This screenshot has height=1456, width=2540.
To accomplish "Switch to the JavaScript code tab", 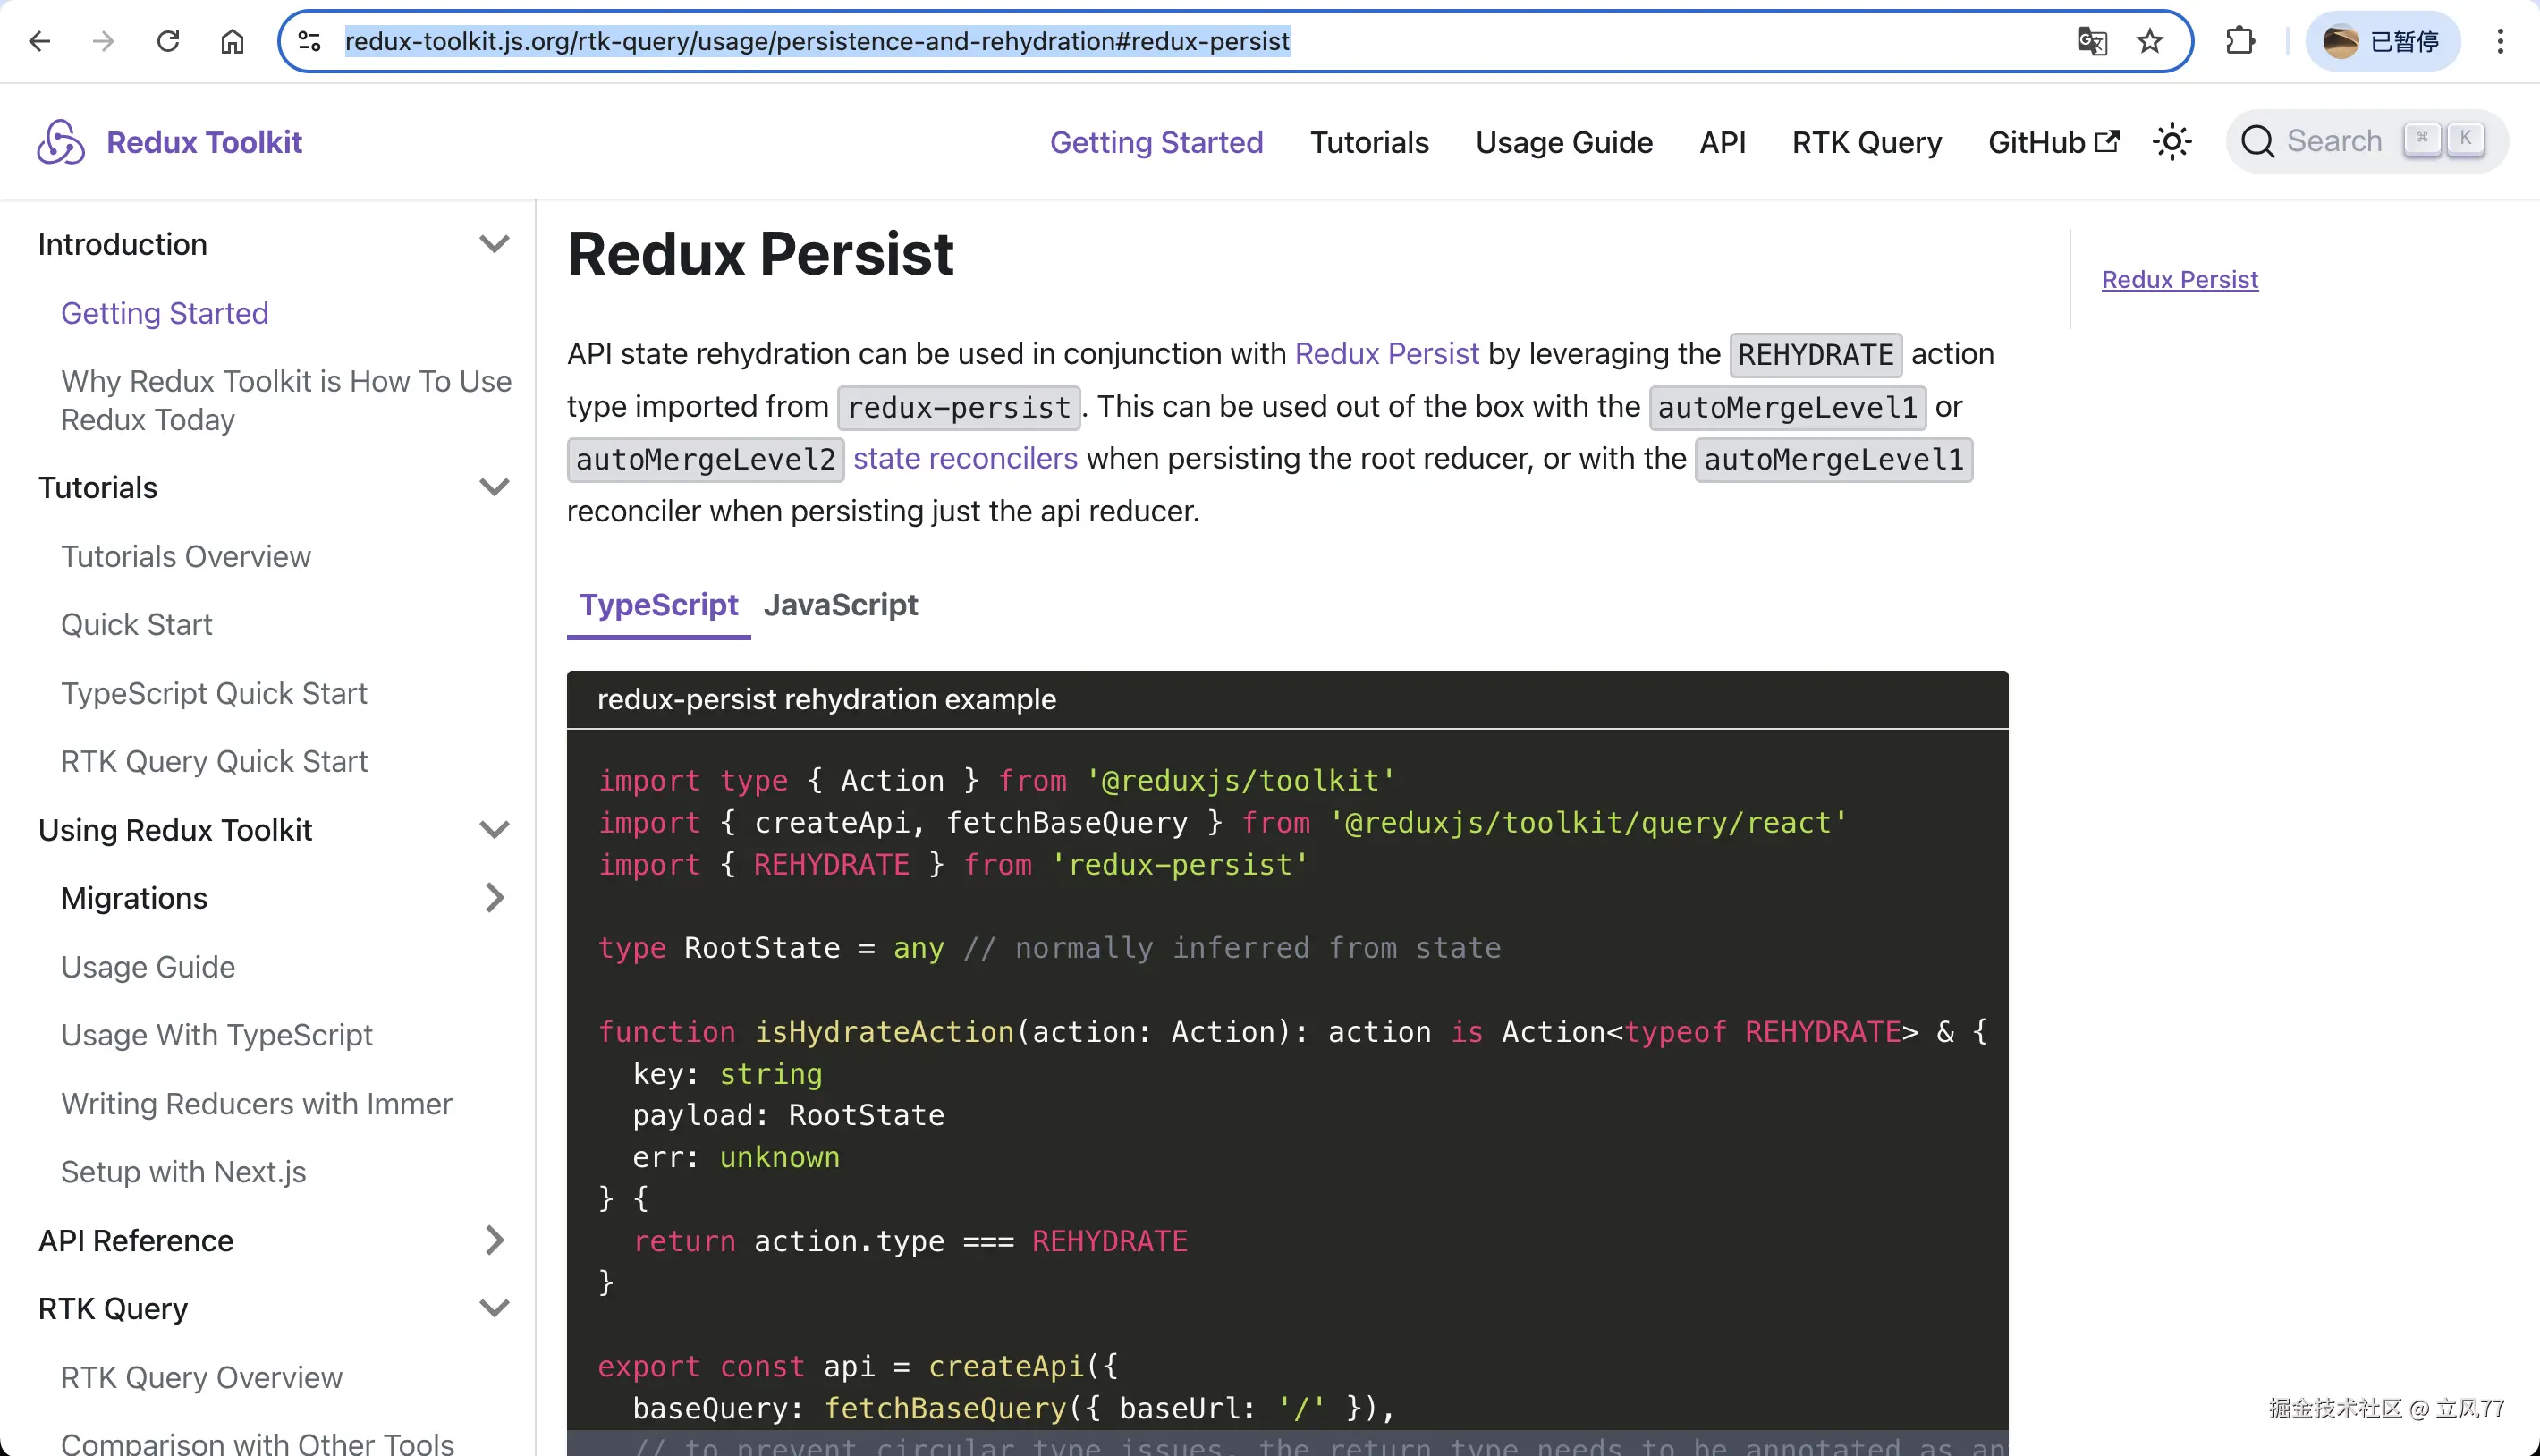I will (840, 605).
